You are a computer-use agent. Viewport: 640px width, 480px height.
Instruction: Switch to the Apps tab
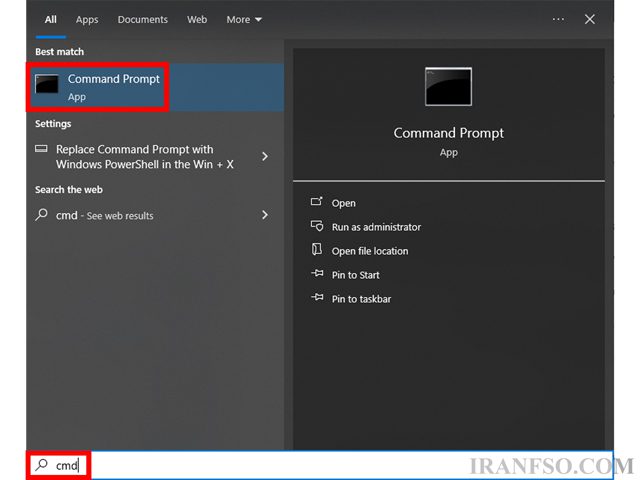pyautogui.click(x=87, y=20)
